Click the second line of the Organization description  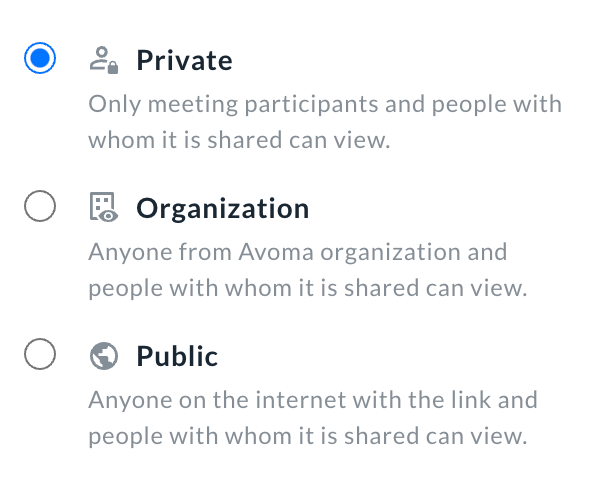coord(308,288)
